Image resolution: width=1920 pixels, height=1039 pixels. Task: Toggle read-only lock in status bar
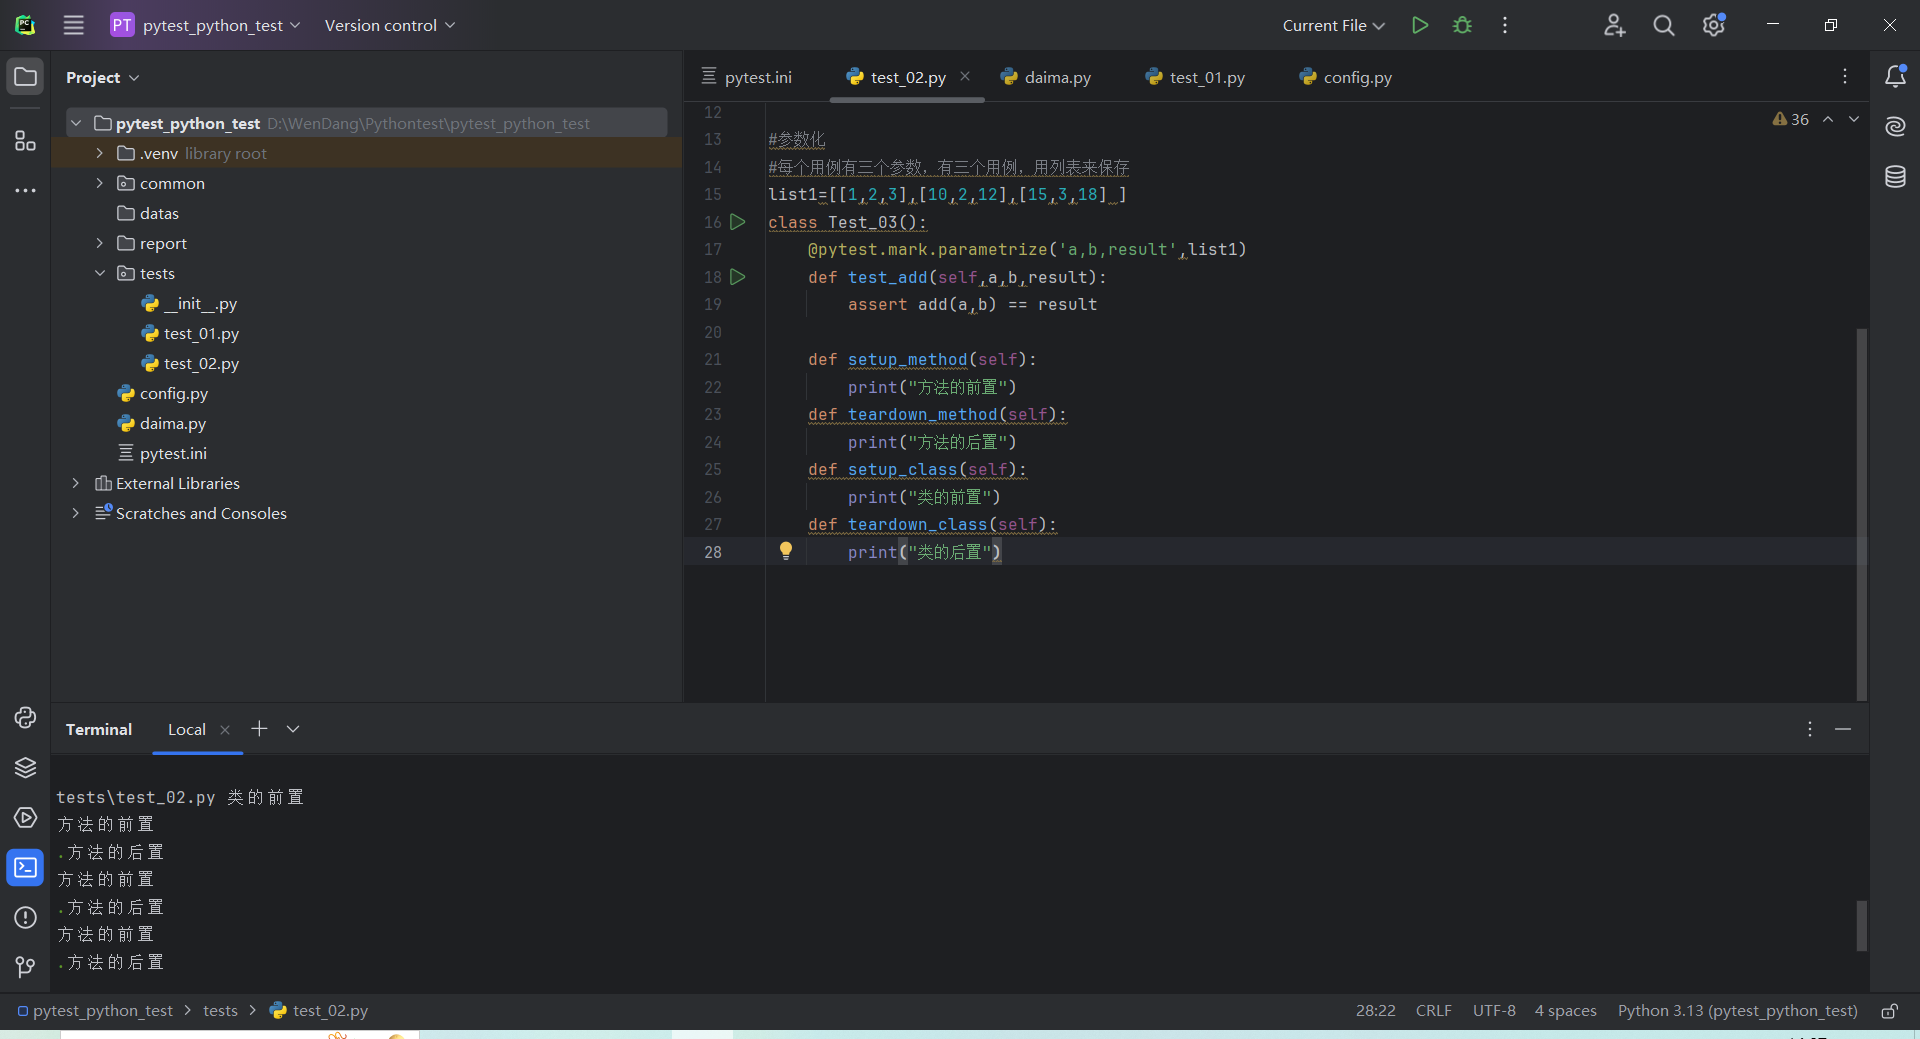(x=1890, y=1011)
